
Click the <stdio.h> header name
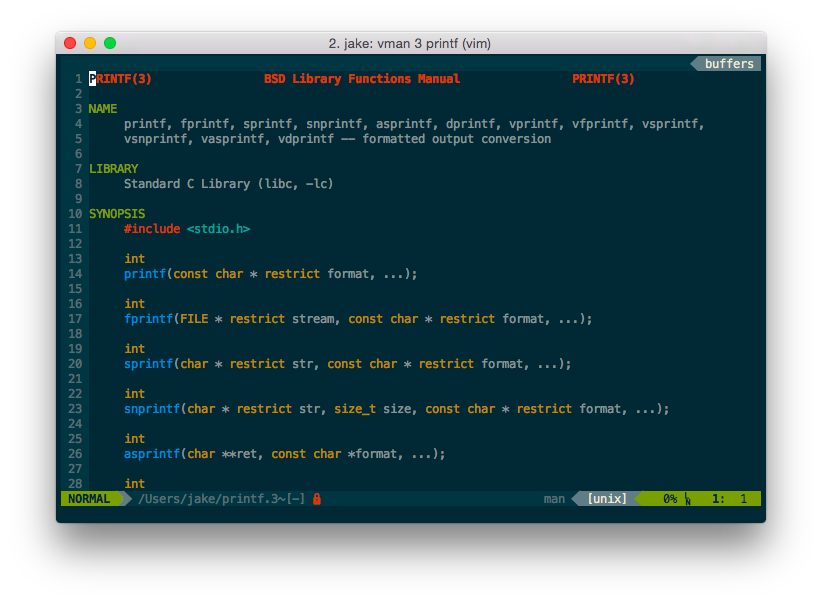pyautogui.click(x=218, y=229)
